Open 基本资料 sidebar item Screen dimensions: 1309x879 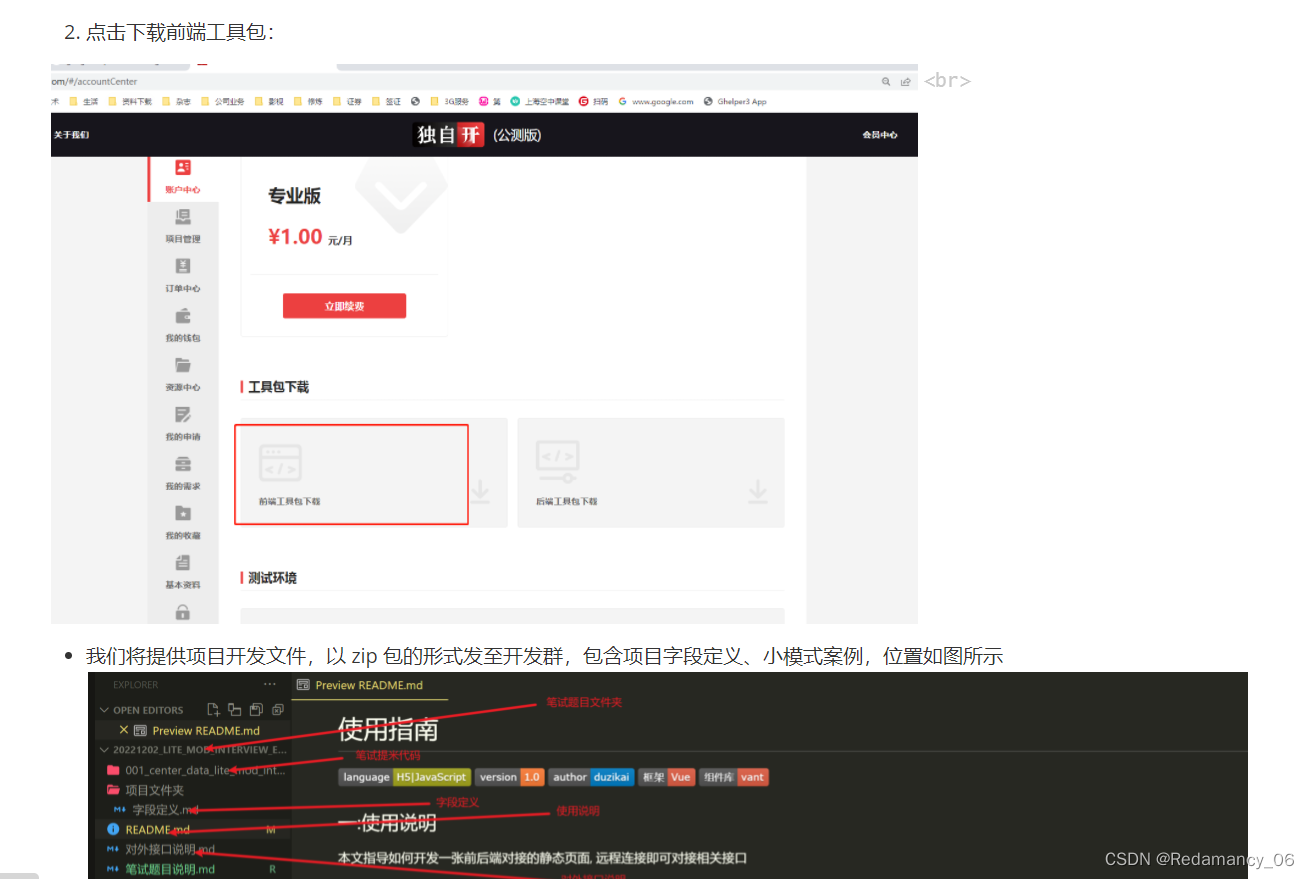(183, 572)
